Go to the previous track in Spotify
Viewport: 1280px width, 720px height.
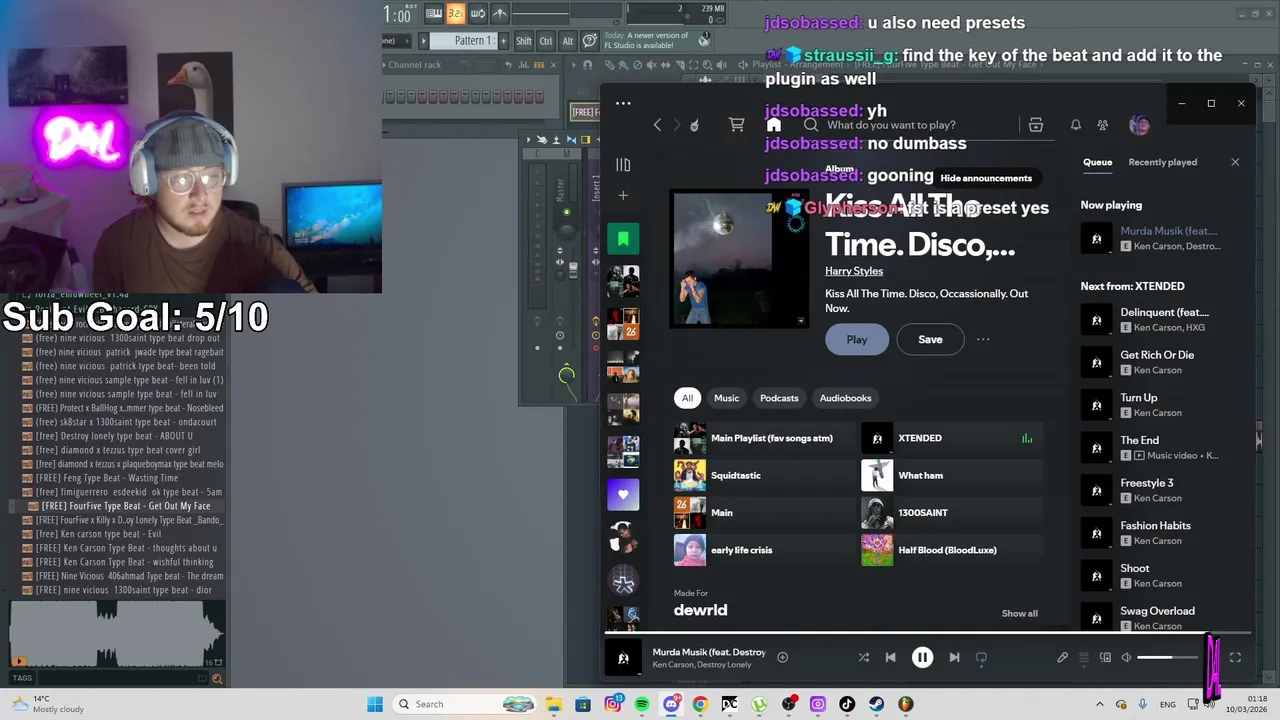(890, 657)
